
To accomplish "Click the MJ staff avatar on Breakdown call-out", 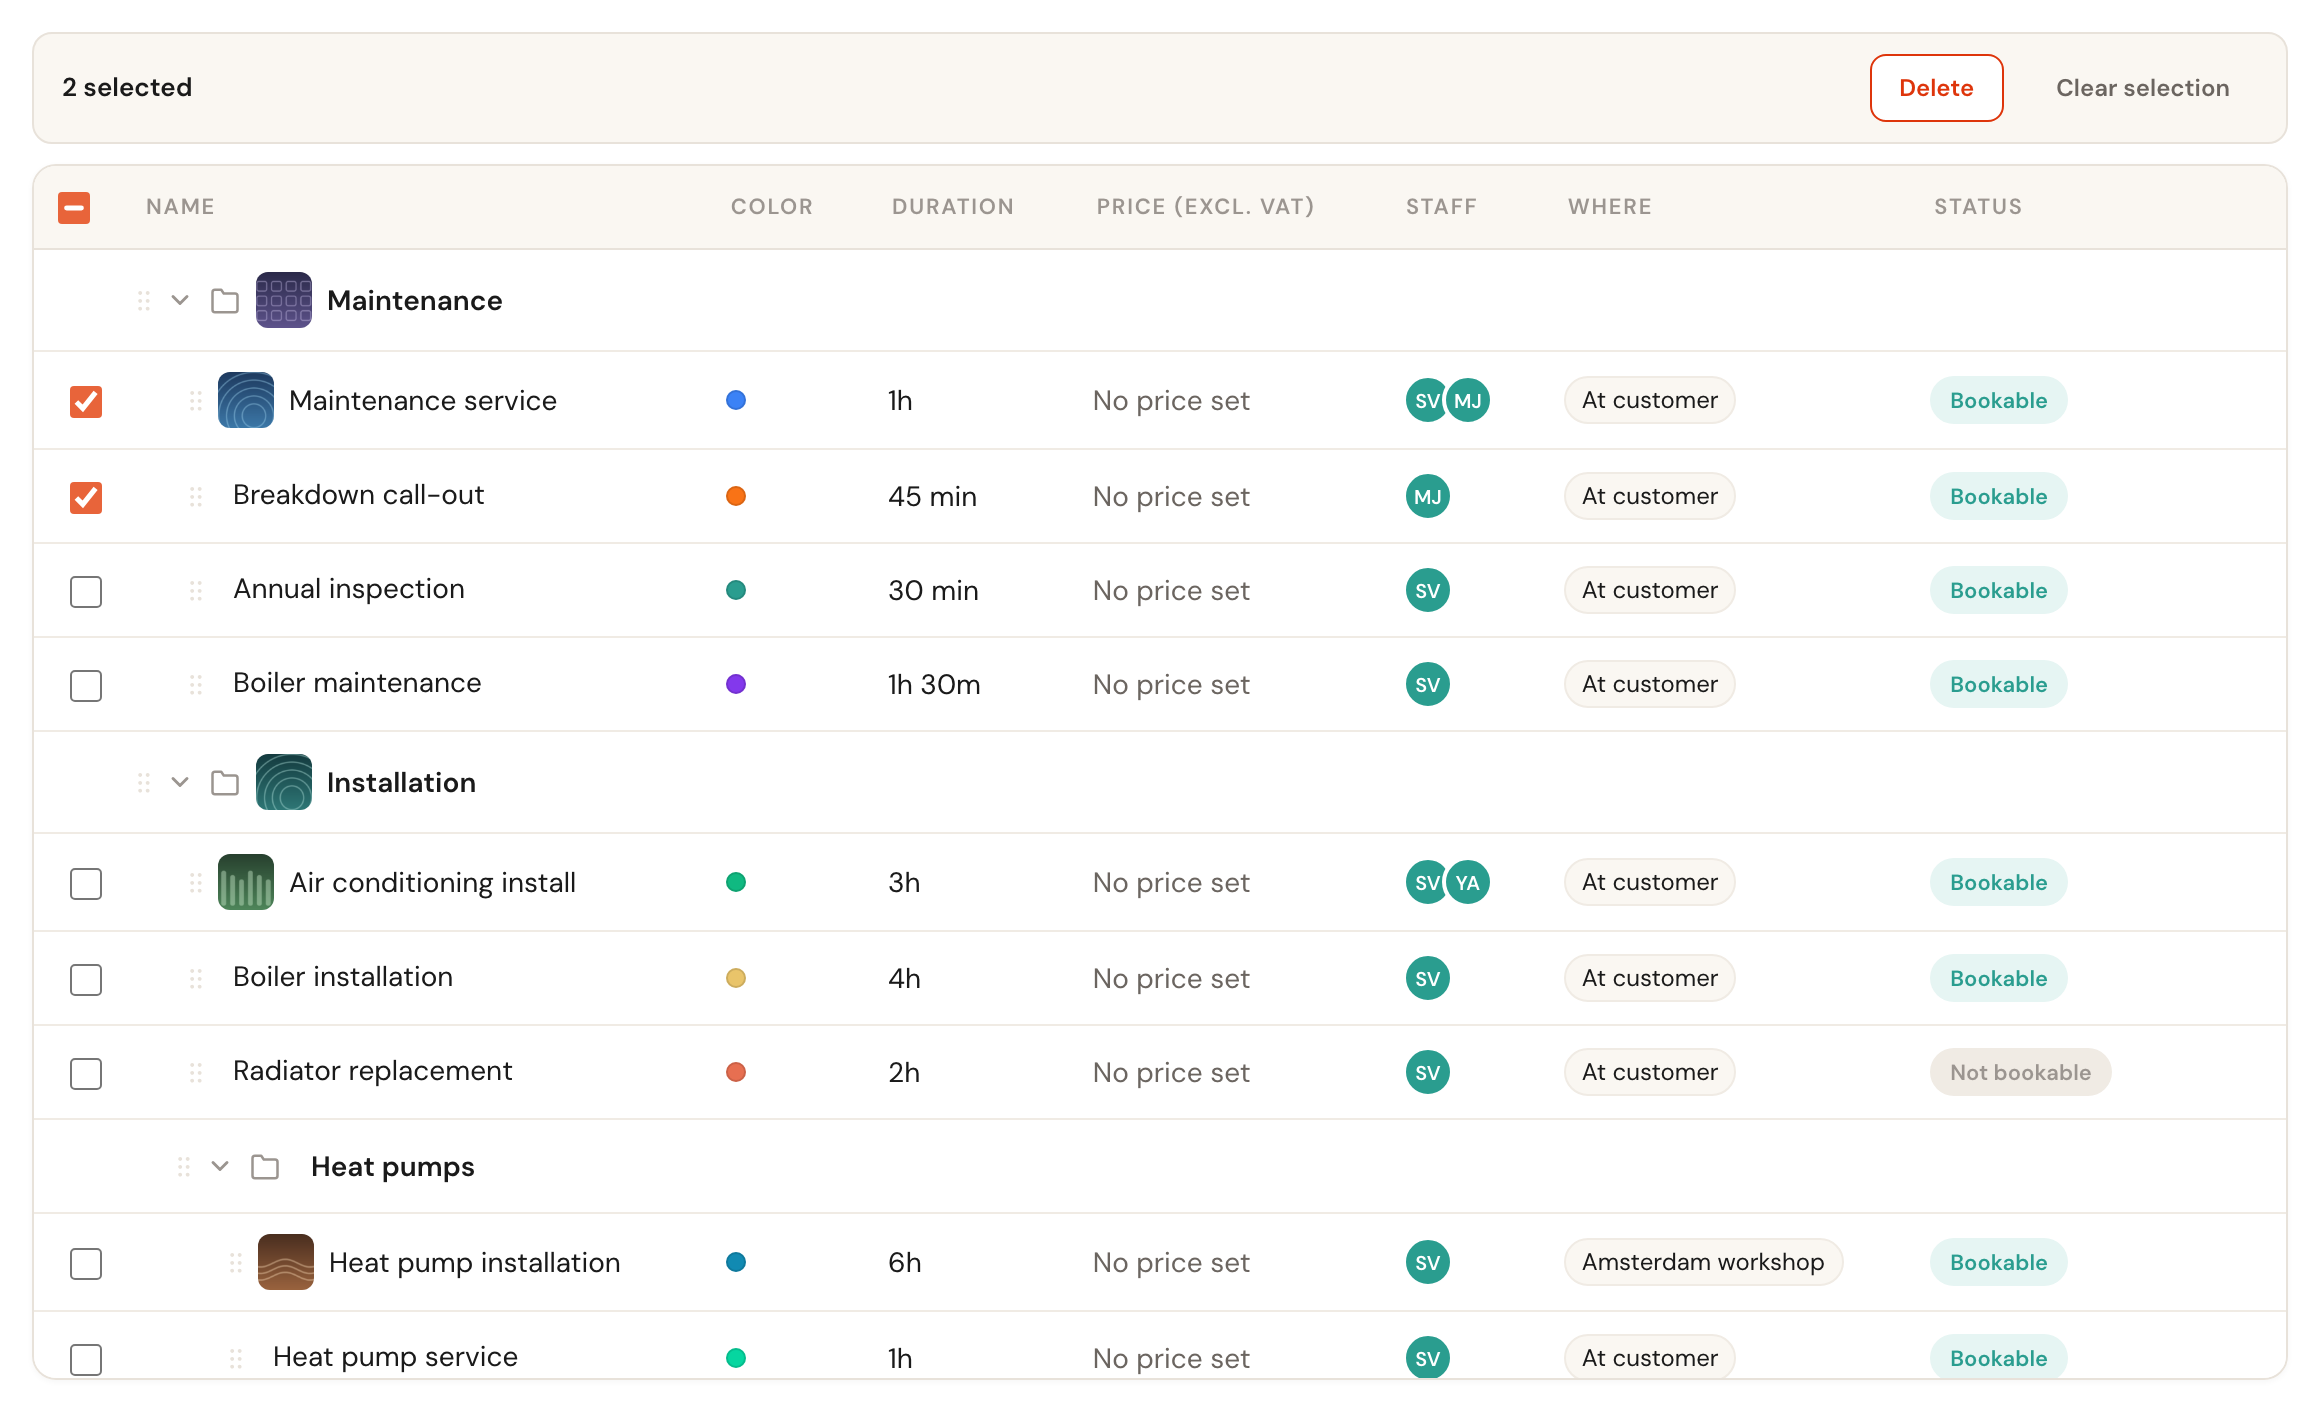I will tap(1428, 496).
